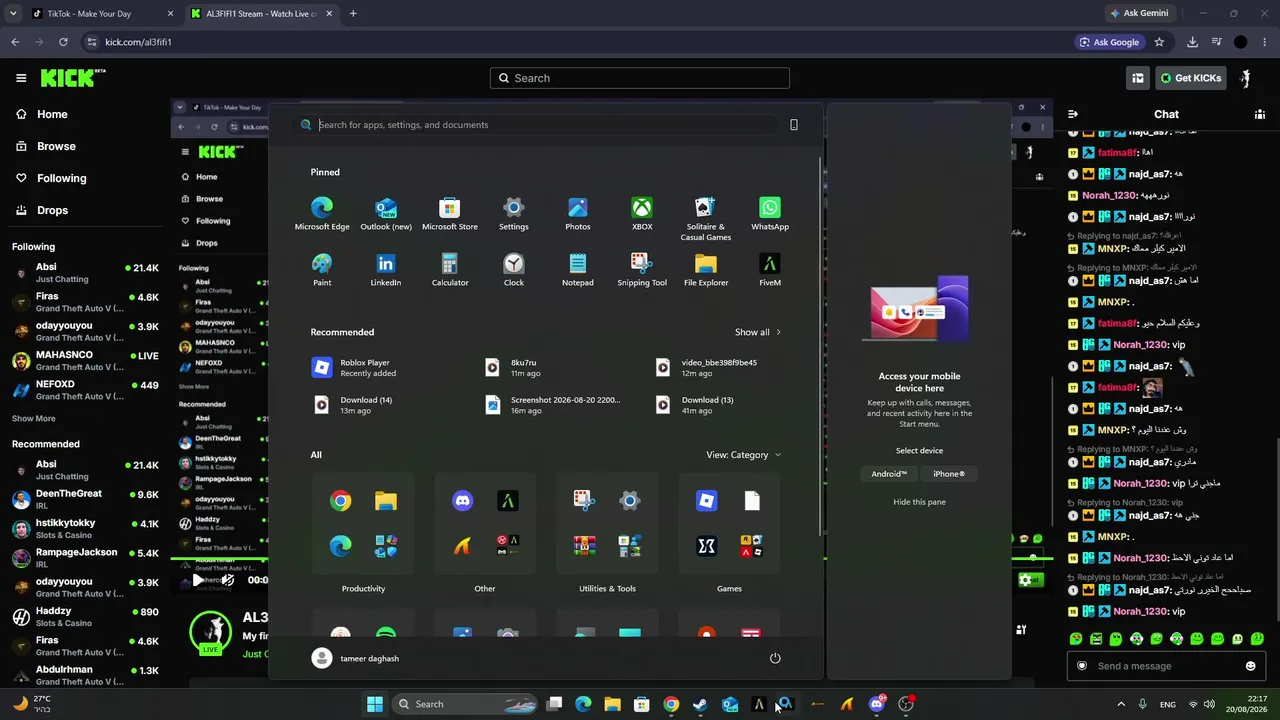This screenshot has height=720, width=1280.
Task: Launch WhatsApp from the Start menu
Action: pos(770,214)
